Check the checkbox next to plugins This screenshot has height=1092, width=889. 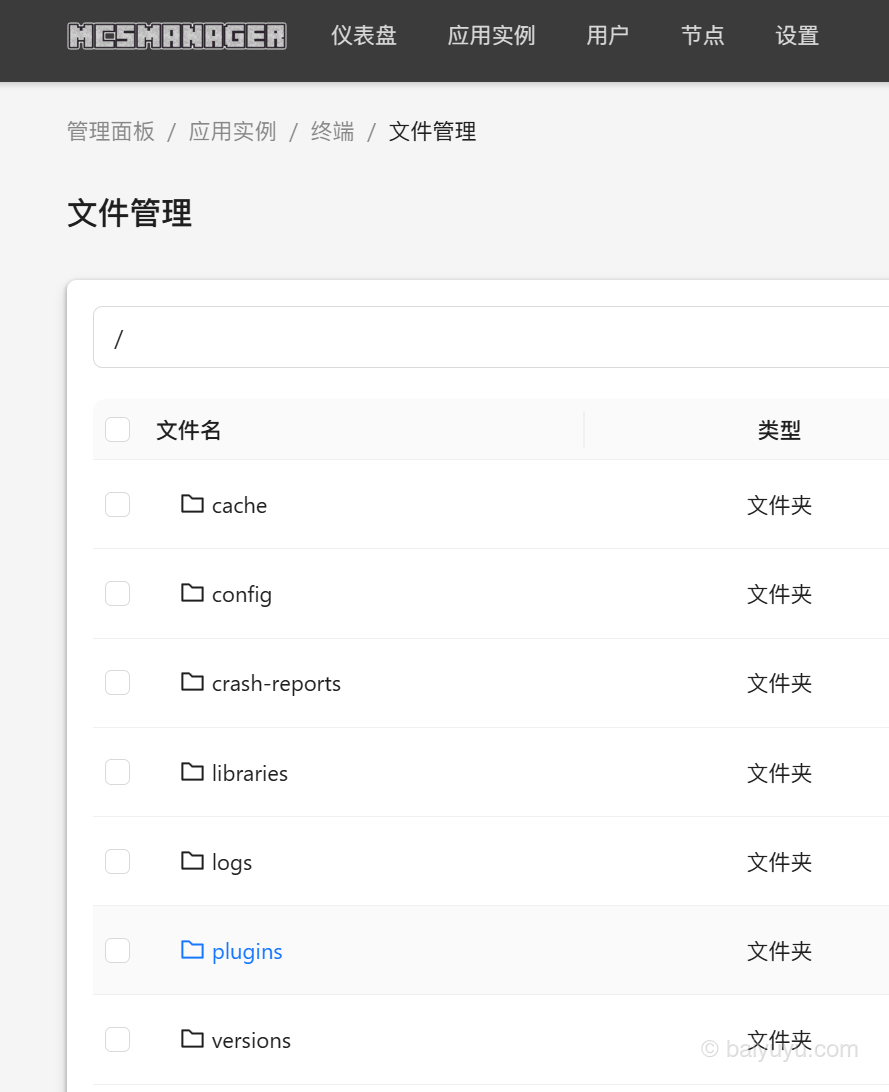[x=117, y=950]
